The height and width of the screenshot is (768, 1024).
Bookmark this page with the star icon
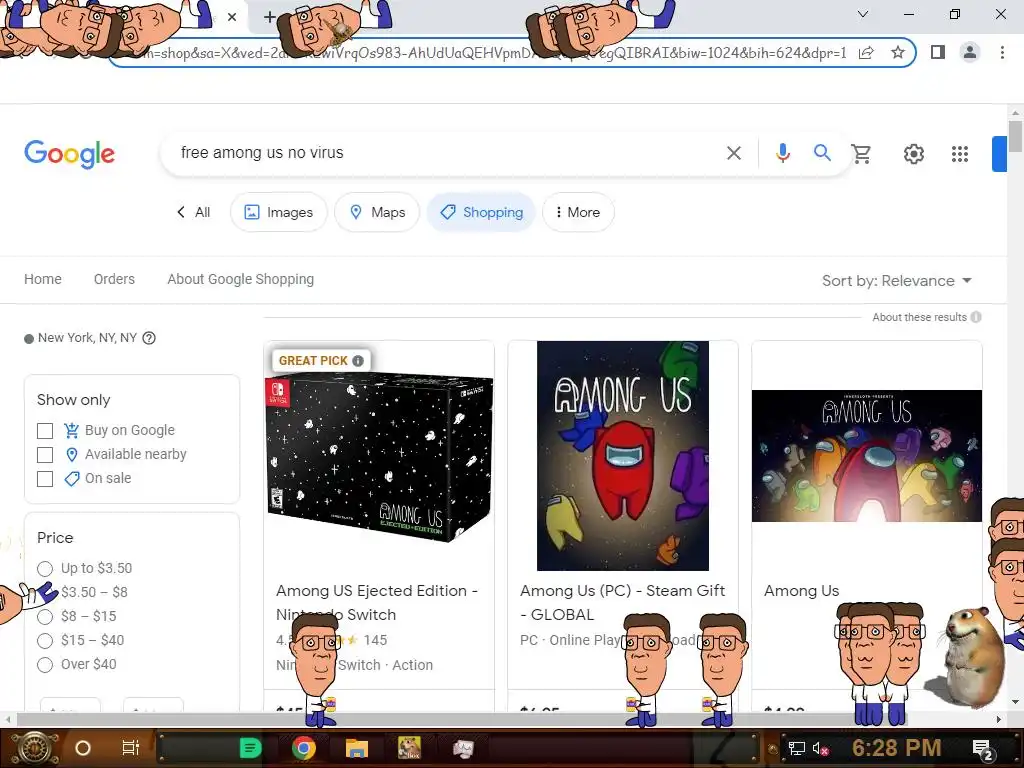click(898, 52)
